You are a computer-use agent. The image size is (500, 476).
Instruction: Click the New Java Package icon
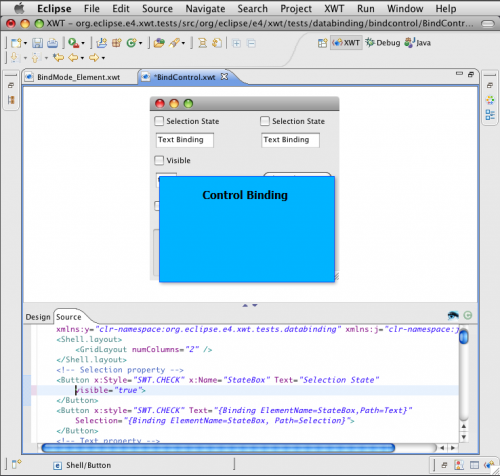tap(116, 43)
